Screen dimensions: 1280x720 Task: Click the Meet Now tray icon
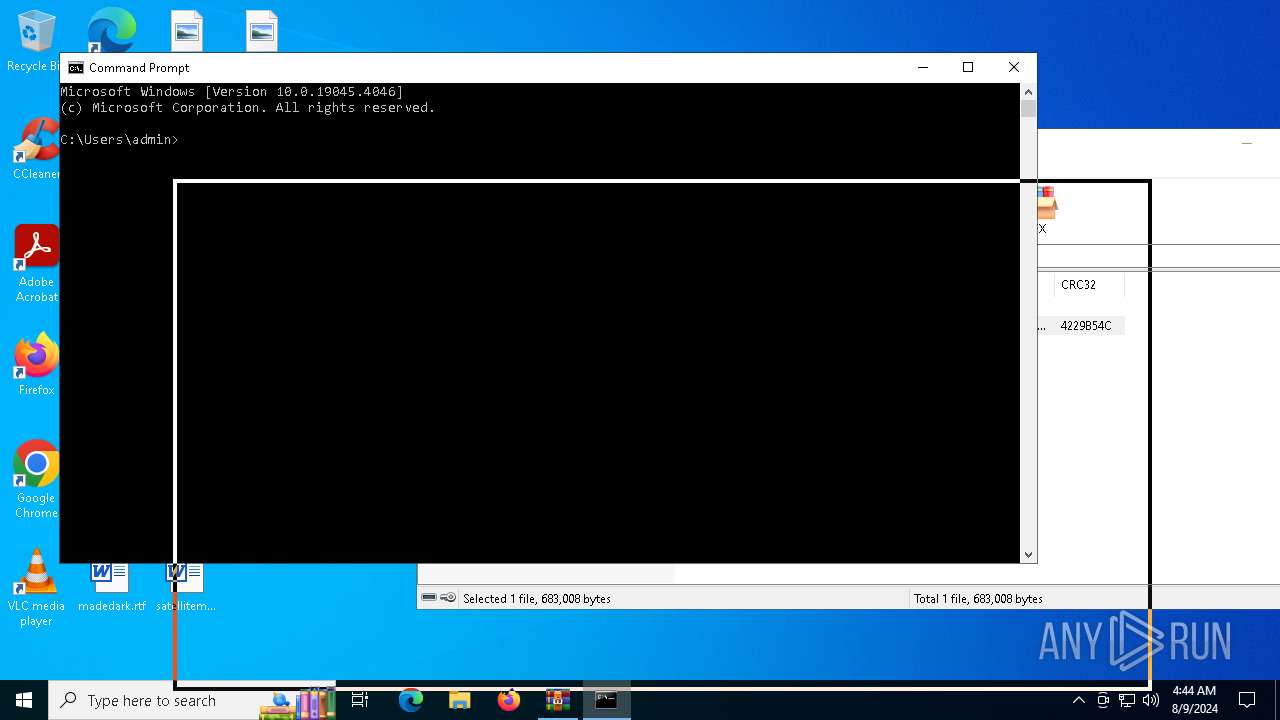coord(1103,701)
